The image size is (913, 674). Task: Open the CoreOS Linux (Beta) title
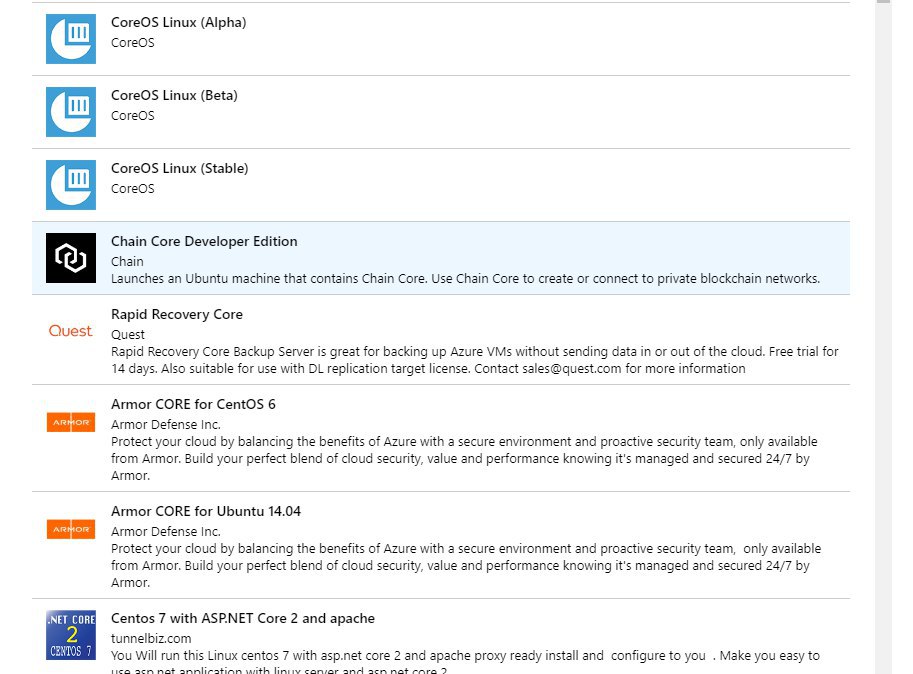[174, 95]
